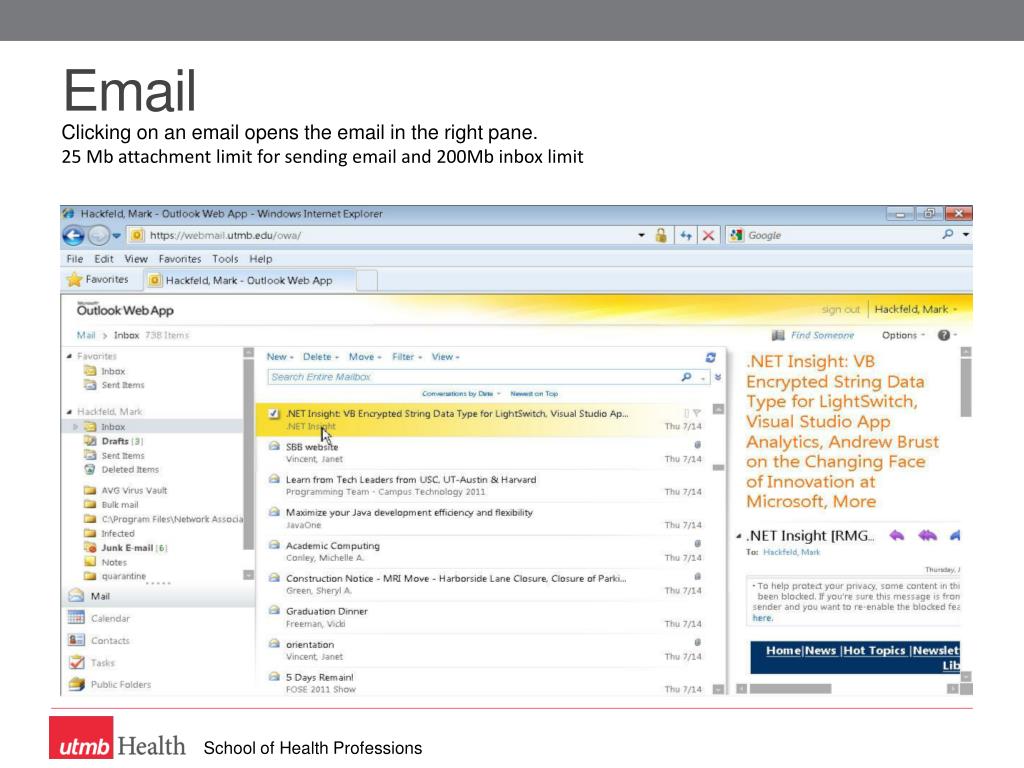This screenshot has width=1024, height=768.
Task: Collapse the Hackfeld, Mark folder tree
Action: (69, 411)
